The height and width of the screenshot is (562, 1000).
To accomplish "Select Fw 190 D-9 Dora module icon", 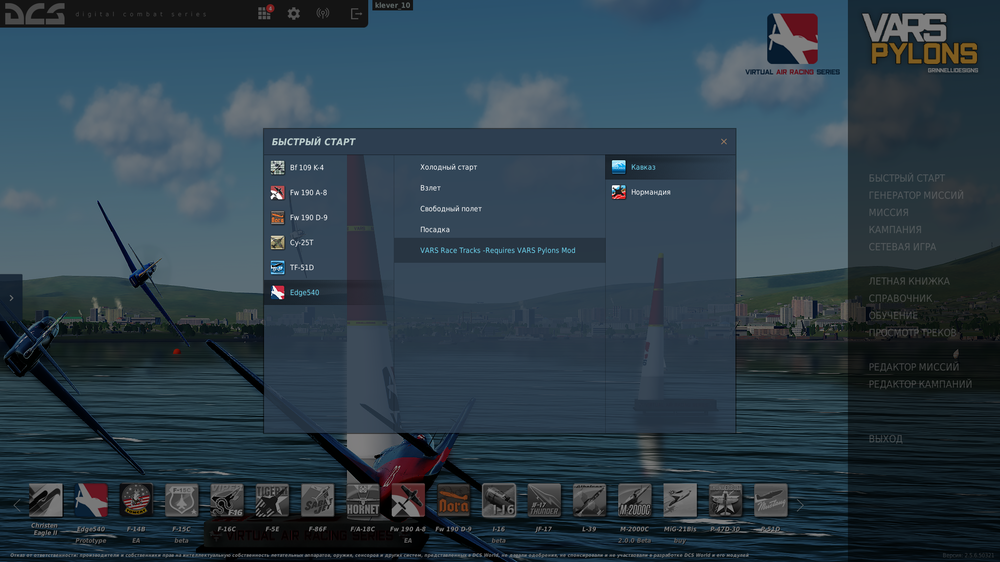I will click(x=453, y=500).
